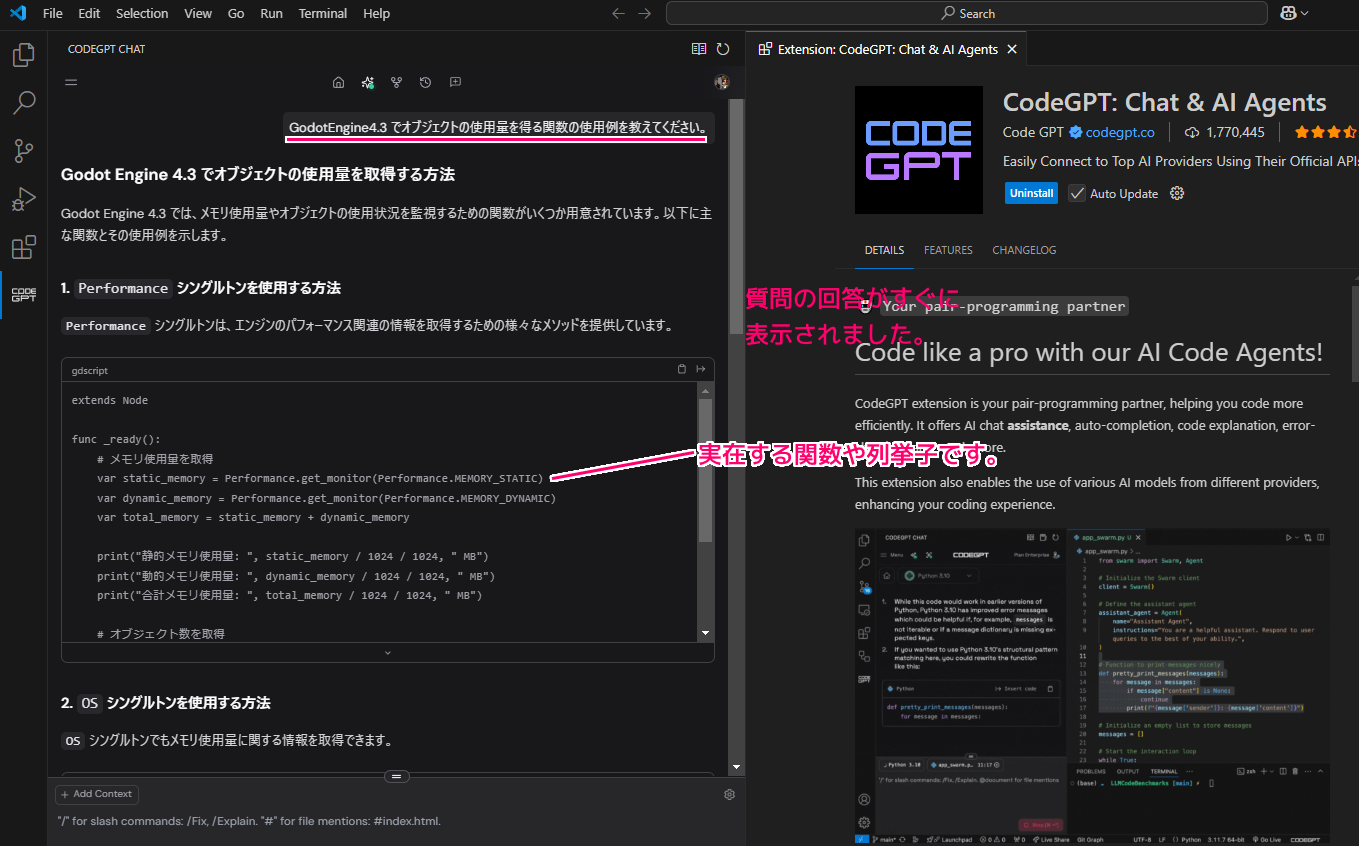This screenshot has width=1359, height=846.
Task: Switch to the FEATURES tab
Action: tap(948, 250)
